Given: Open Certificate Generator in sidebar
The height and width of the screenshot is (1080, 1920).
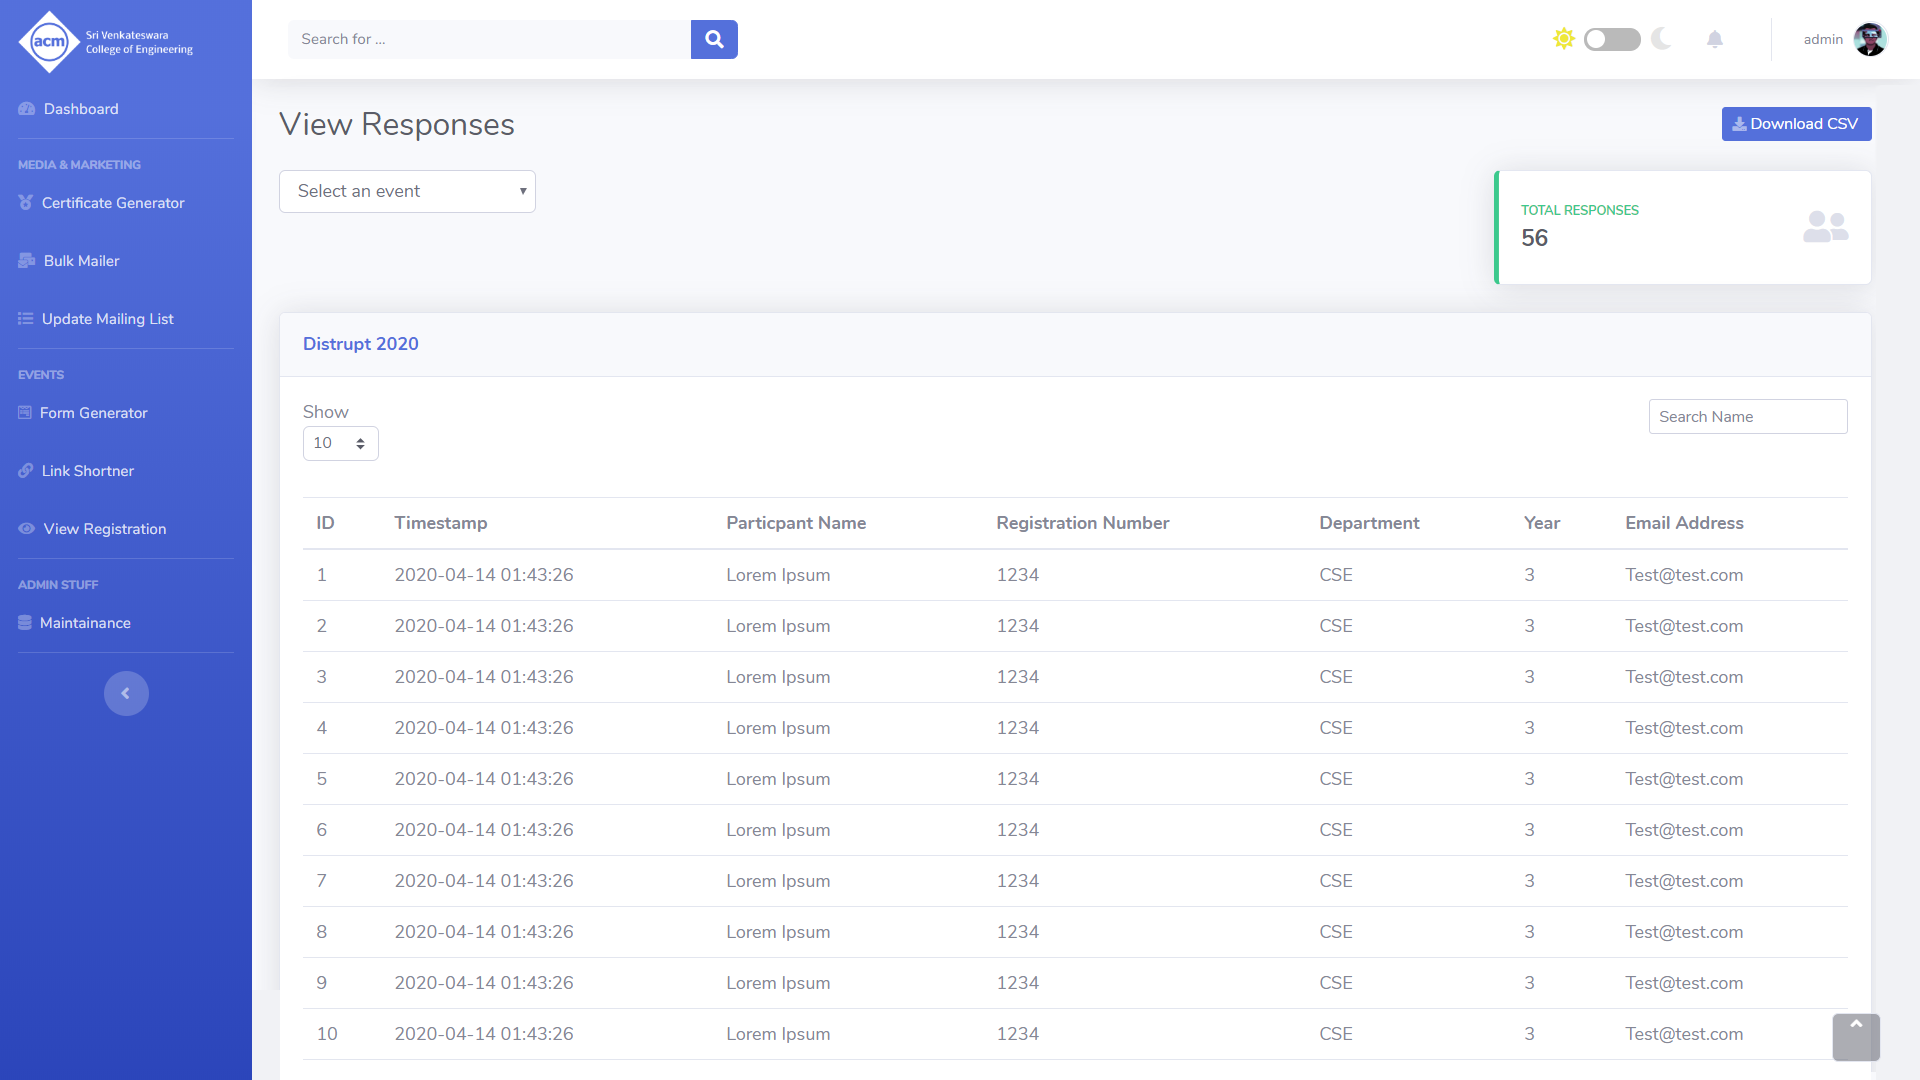Looking at the screenshot, I should 113,203.
